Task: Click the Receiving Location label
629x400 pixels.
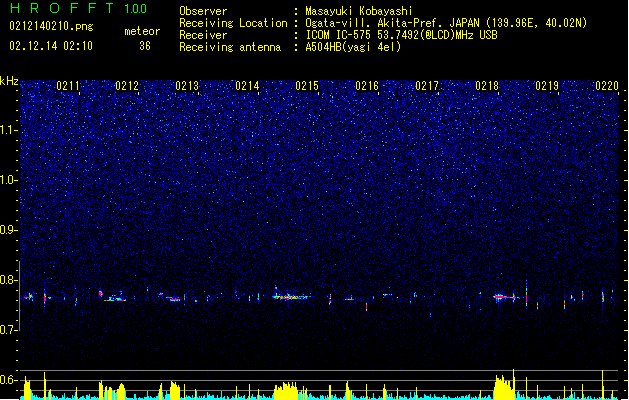Action: click(x=233, y=23)
